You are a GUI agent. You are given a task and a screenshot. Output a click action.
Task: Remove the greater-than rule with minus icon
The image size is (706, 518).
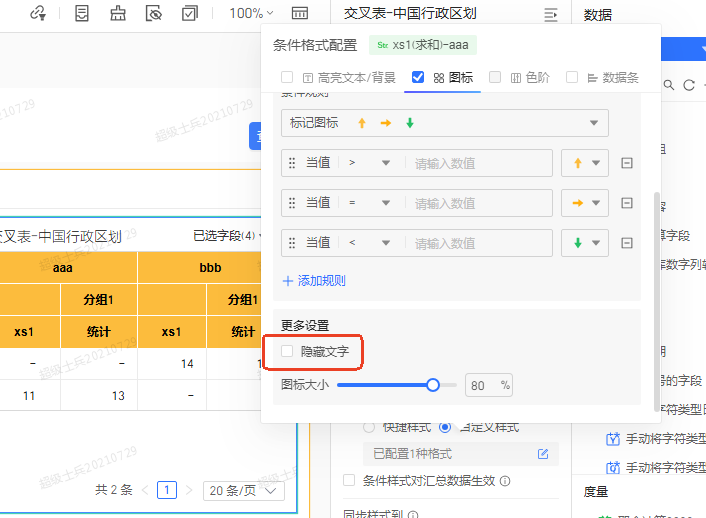tap(627, 163)
